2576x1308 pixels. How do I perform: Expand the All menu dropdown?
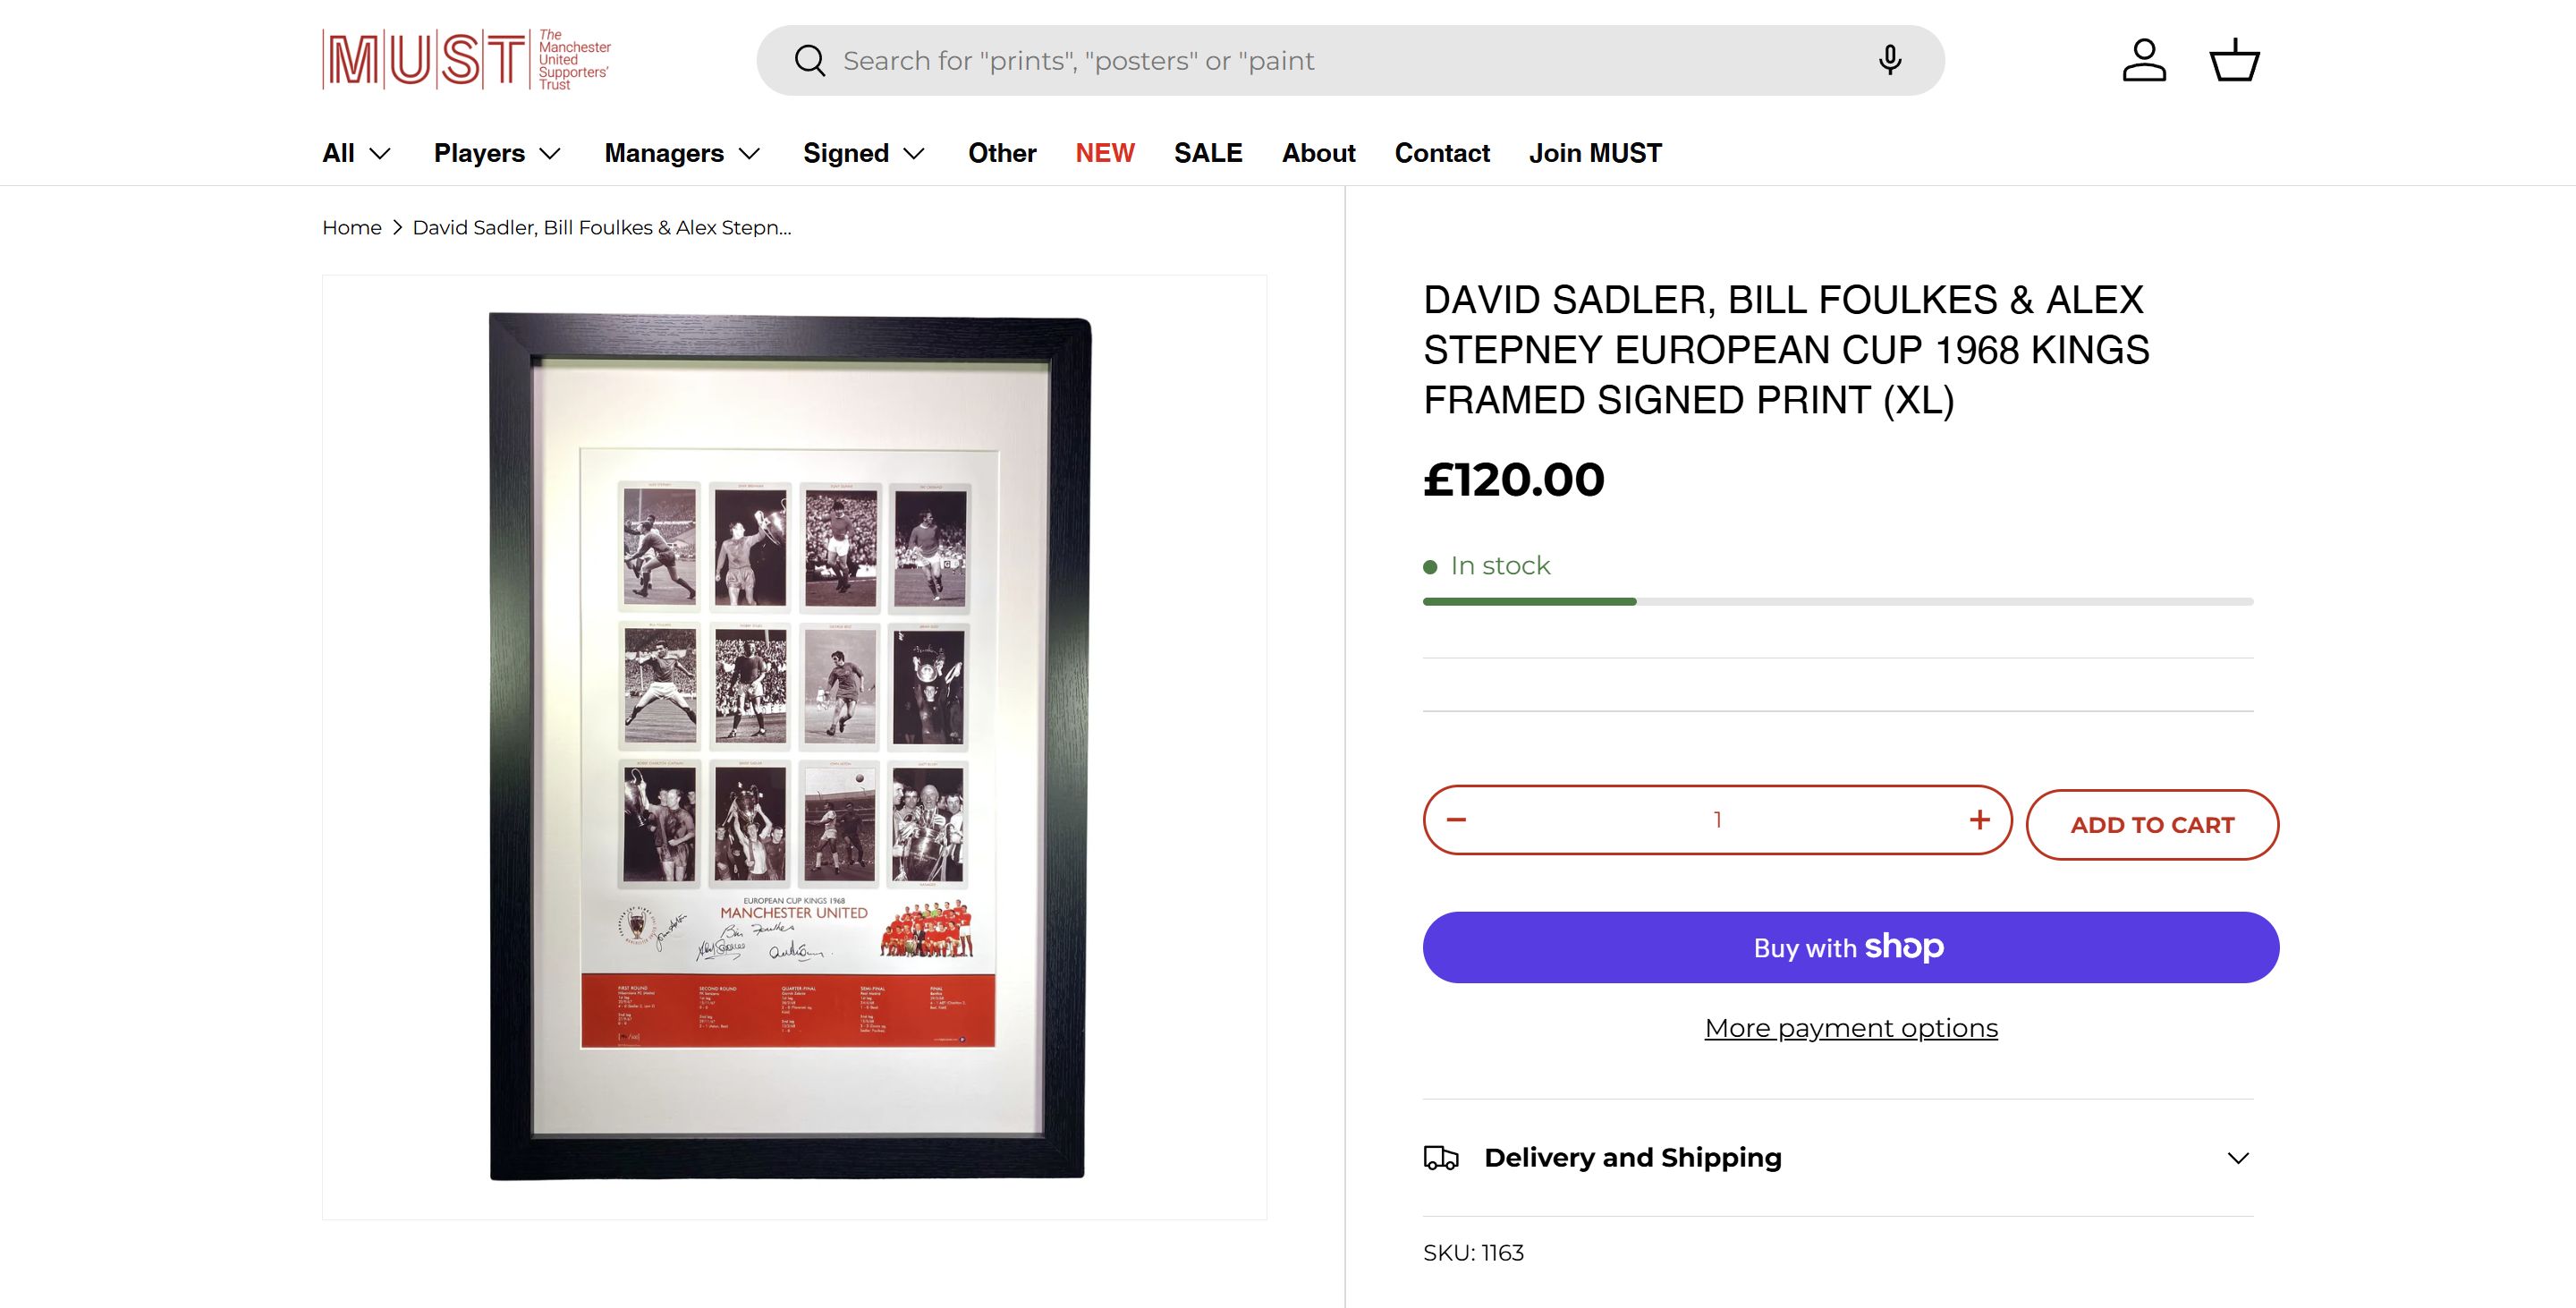point(356,153)
